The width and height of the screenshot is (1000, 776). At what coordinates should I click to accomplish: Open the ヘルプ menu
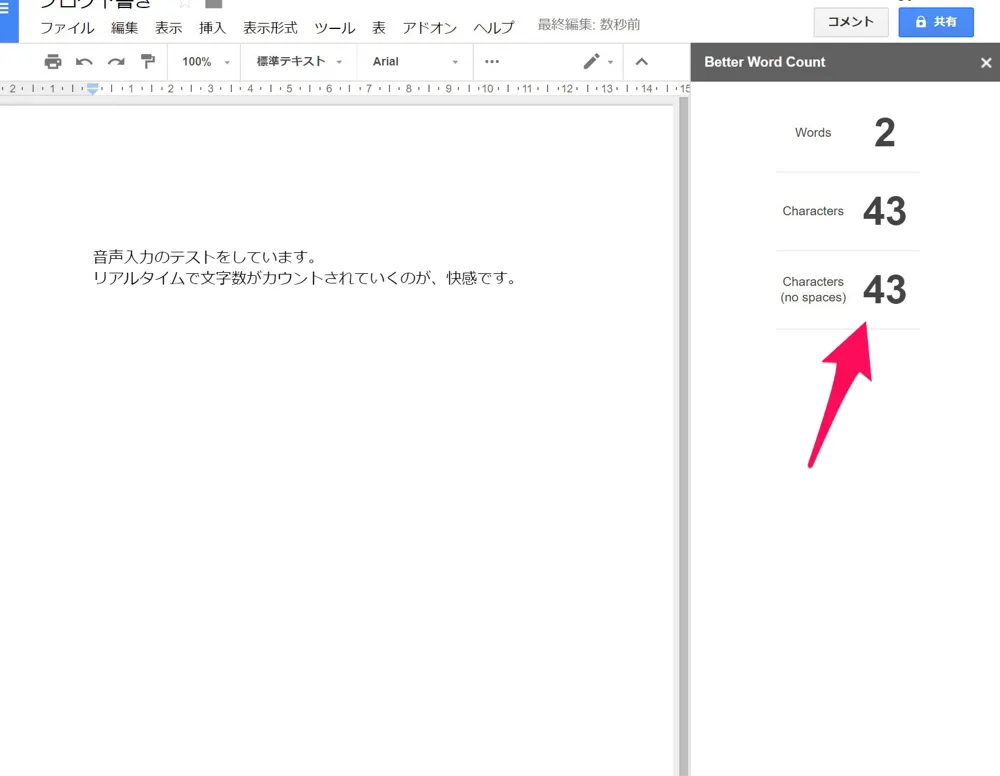coord(494,28)
